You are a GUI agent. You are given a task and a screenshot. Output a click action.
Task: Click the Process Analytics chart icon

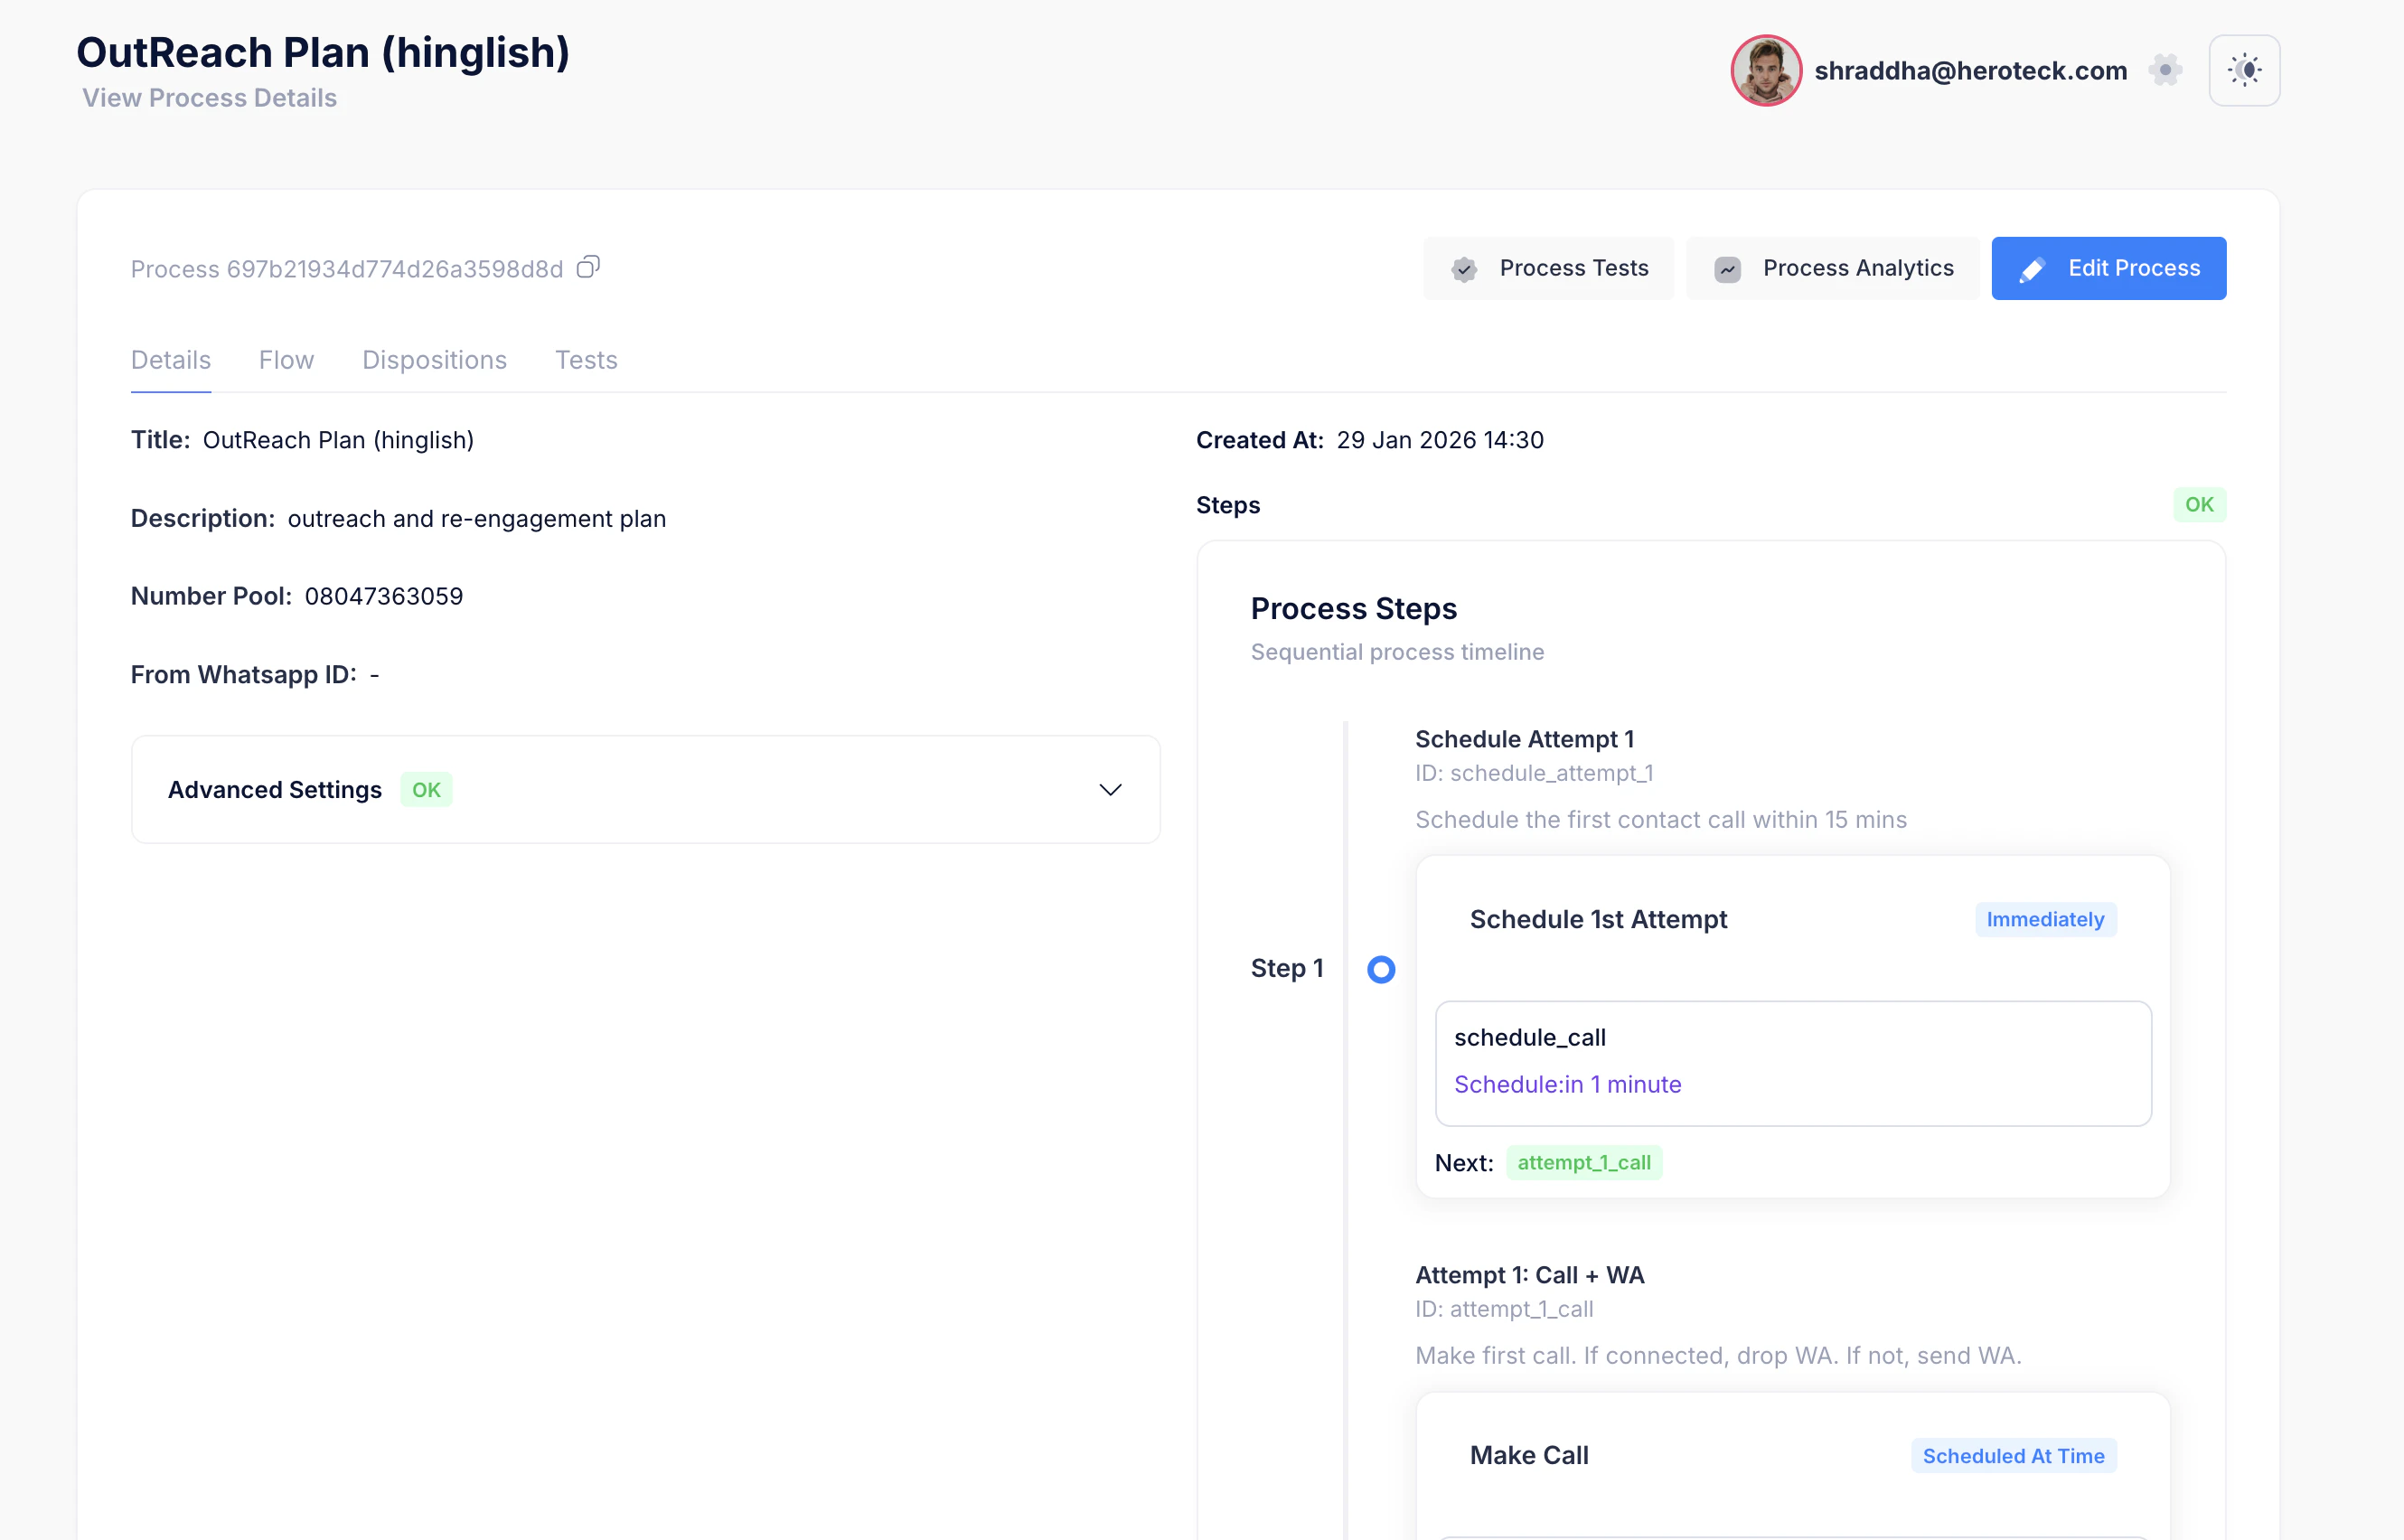click(x=1727, y=269)
